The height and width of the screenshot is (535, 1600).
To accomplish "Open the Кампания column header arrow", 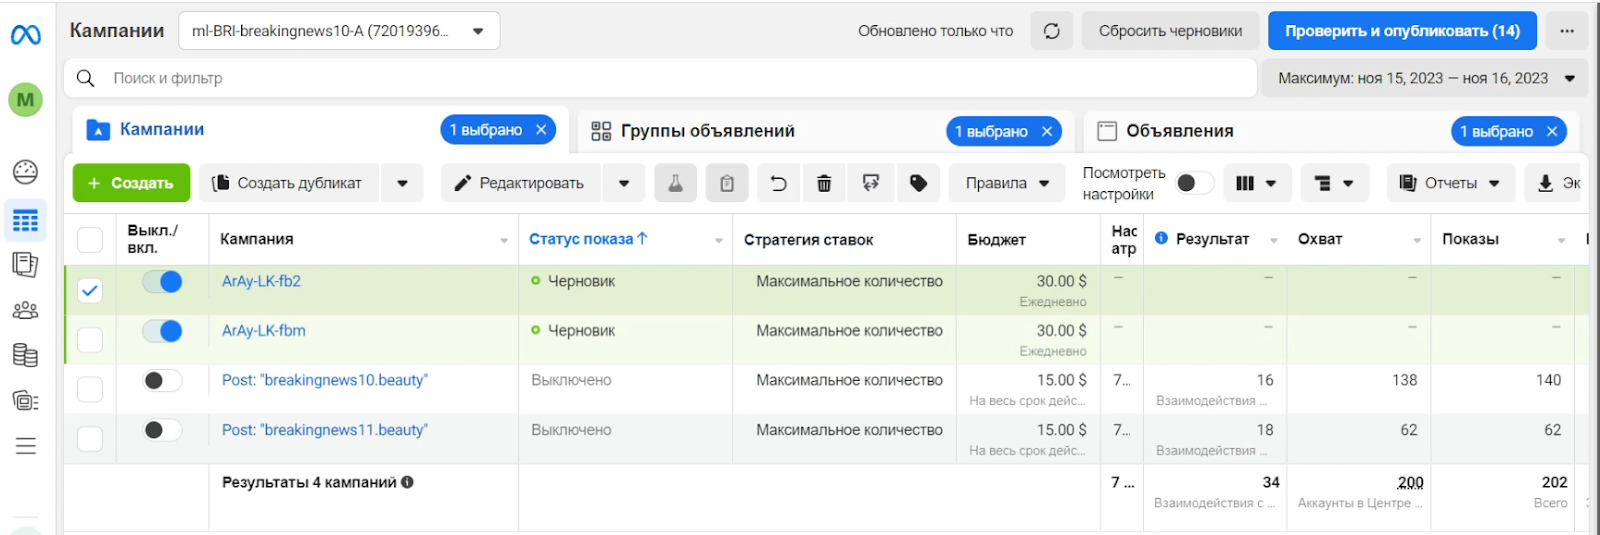I will [x=504, y=240].
